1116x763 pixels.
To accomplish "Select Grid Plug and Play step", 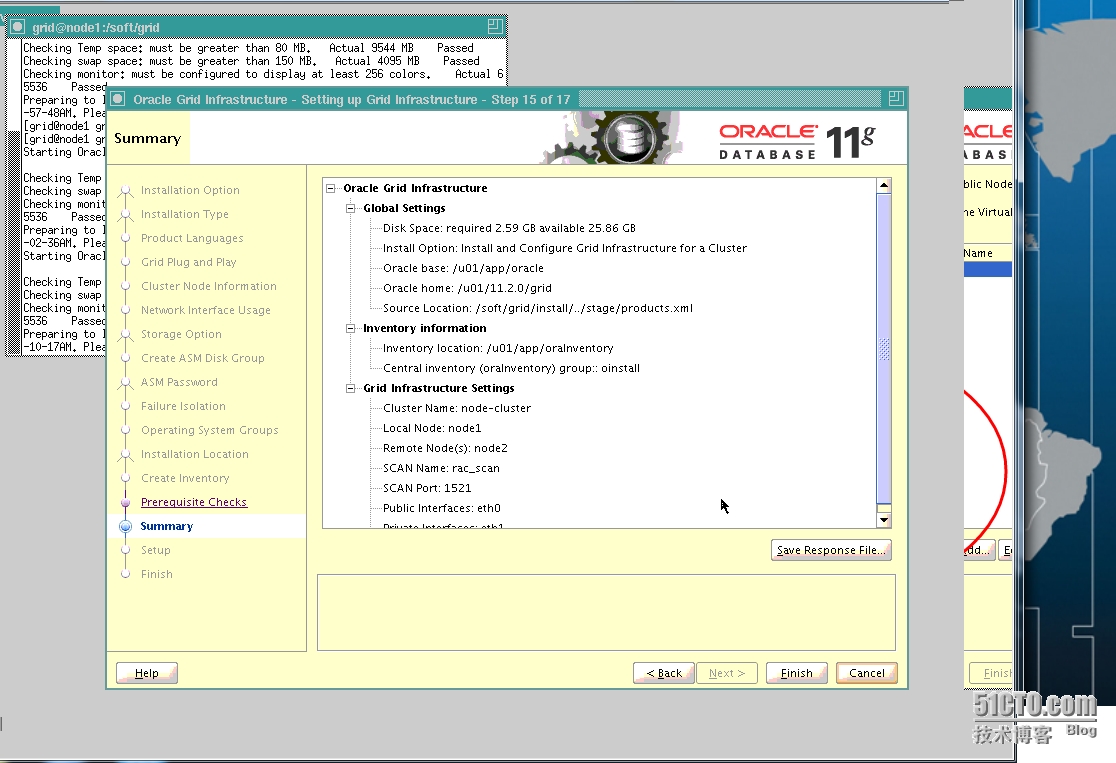I will coord(188,262).
